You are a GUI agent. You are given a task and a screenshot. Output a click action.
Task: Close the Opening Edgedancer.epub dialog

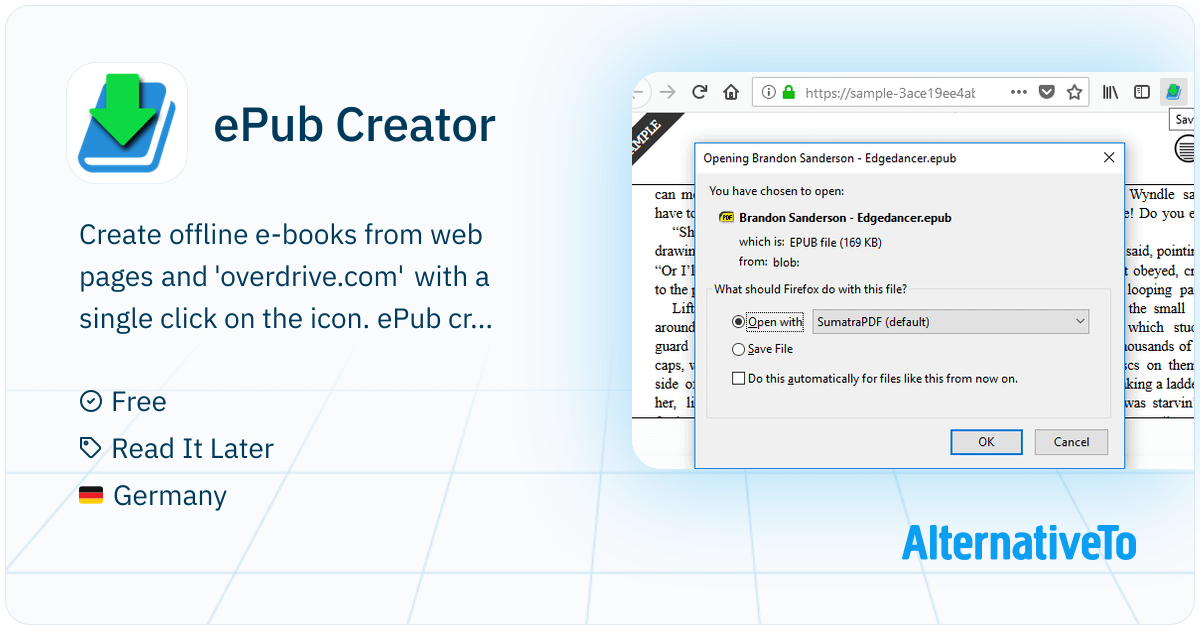pos(1108,158)
